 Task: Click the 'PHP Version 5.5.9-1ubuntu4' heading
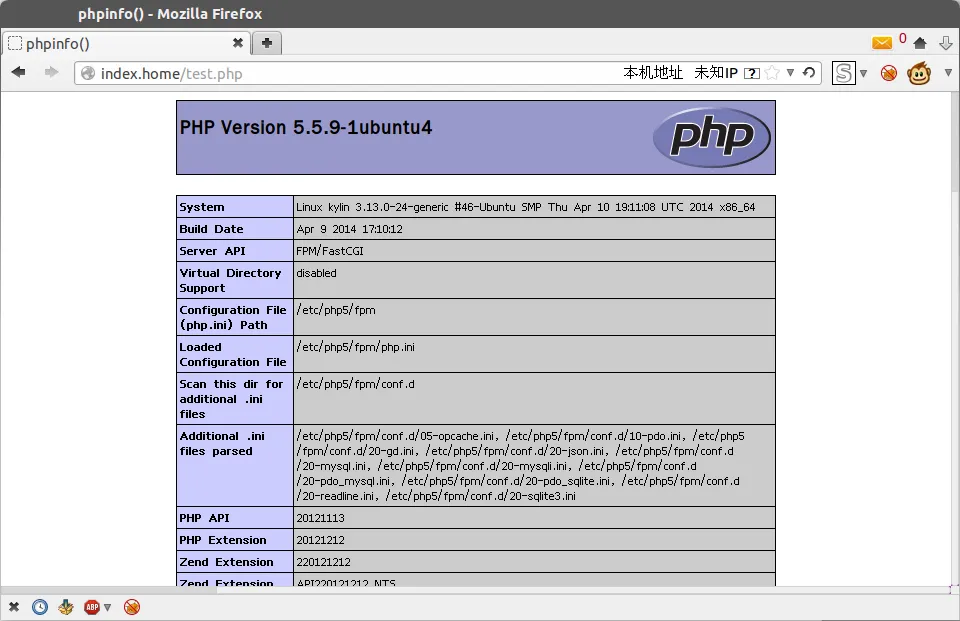point(306,127)
